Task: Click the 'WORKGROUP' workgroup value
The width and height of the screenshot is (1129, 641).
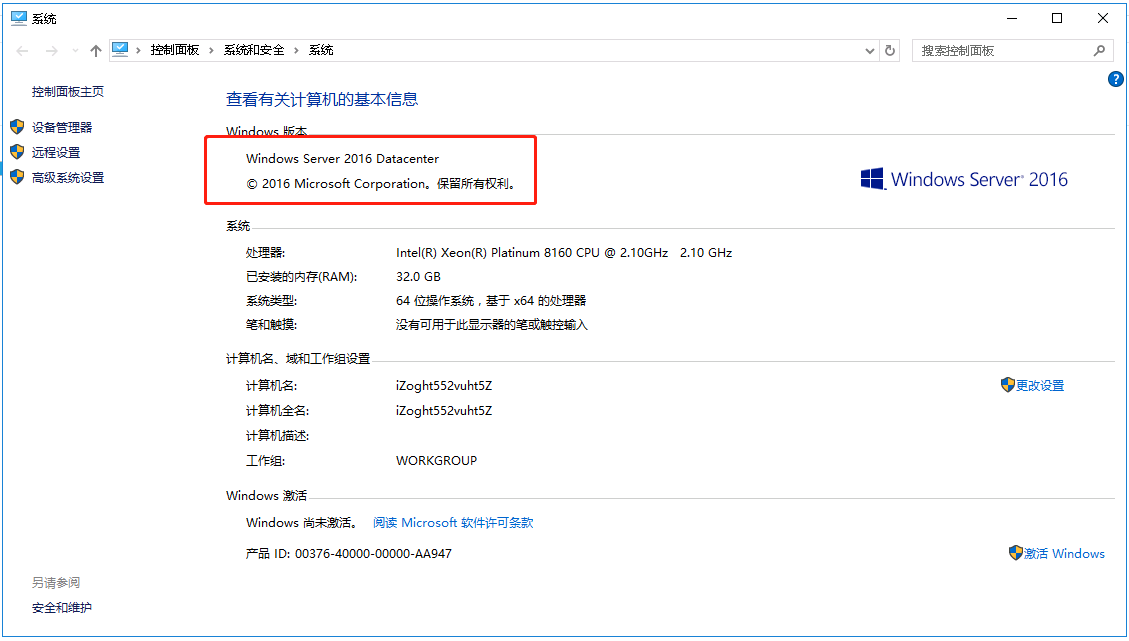Action: pos(436,461)
